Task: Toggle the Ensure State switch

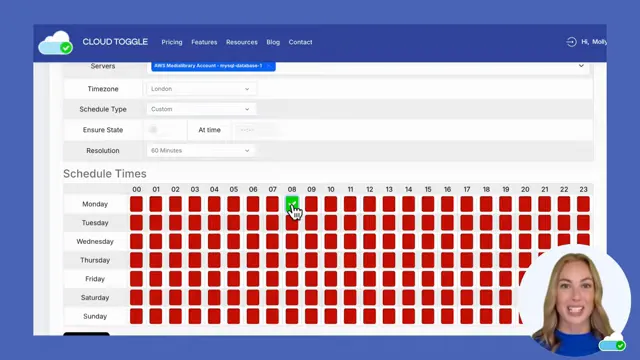Action: coord(153,130)
